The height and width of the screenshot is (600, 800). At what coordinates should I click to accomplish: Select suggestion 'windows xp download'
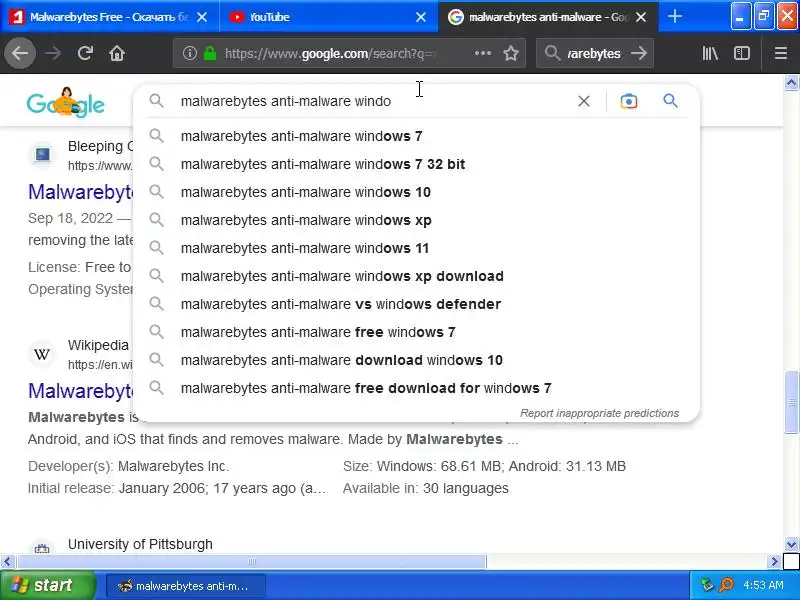416,276
